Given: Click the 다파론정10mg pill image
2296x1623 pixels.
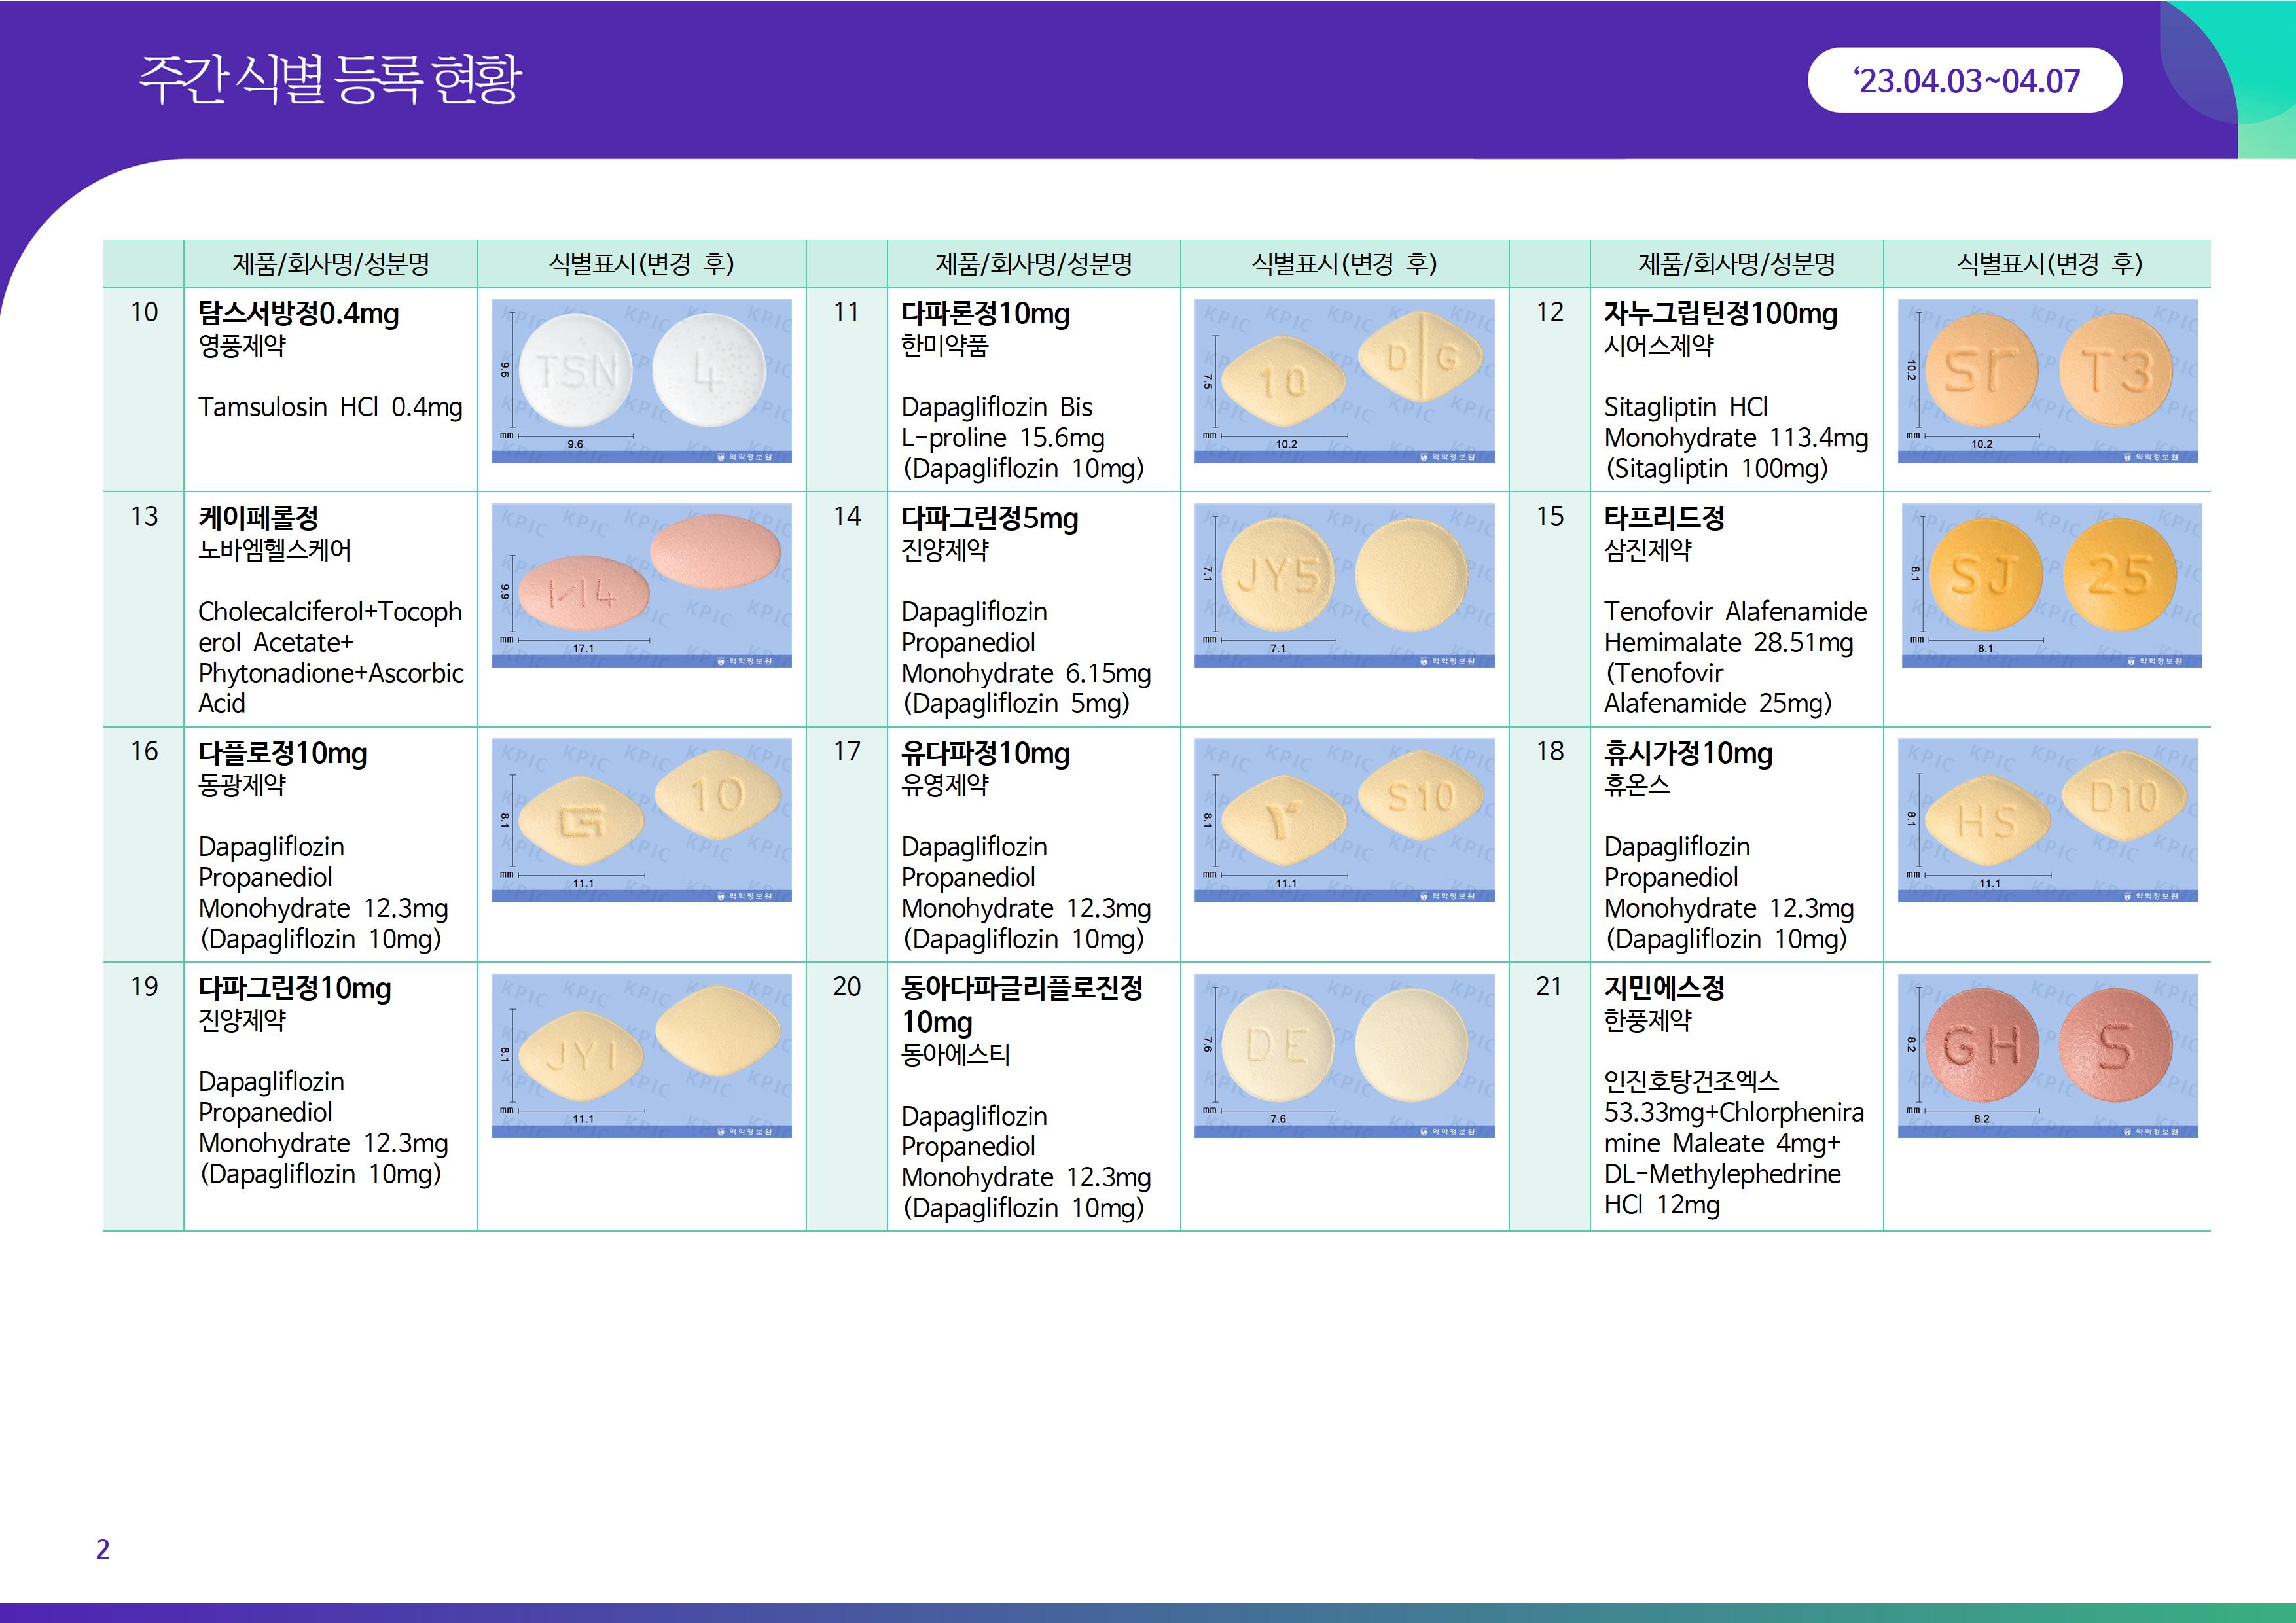Looking at the screenshot, I should pos(1344,381).
